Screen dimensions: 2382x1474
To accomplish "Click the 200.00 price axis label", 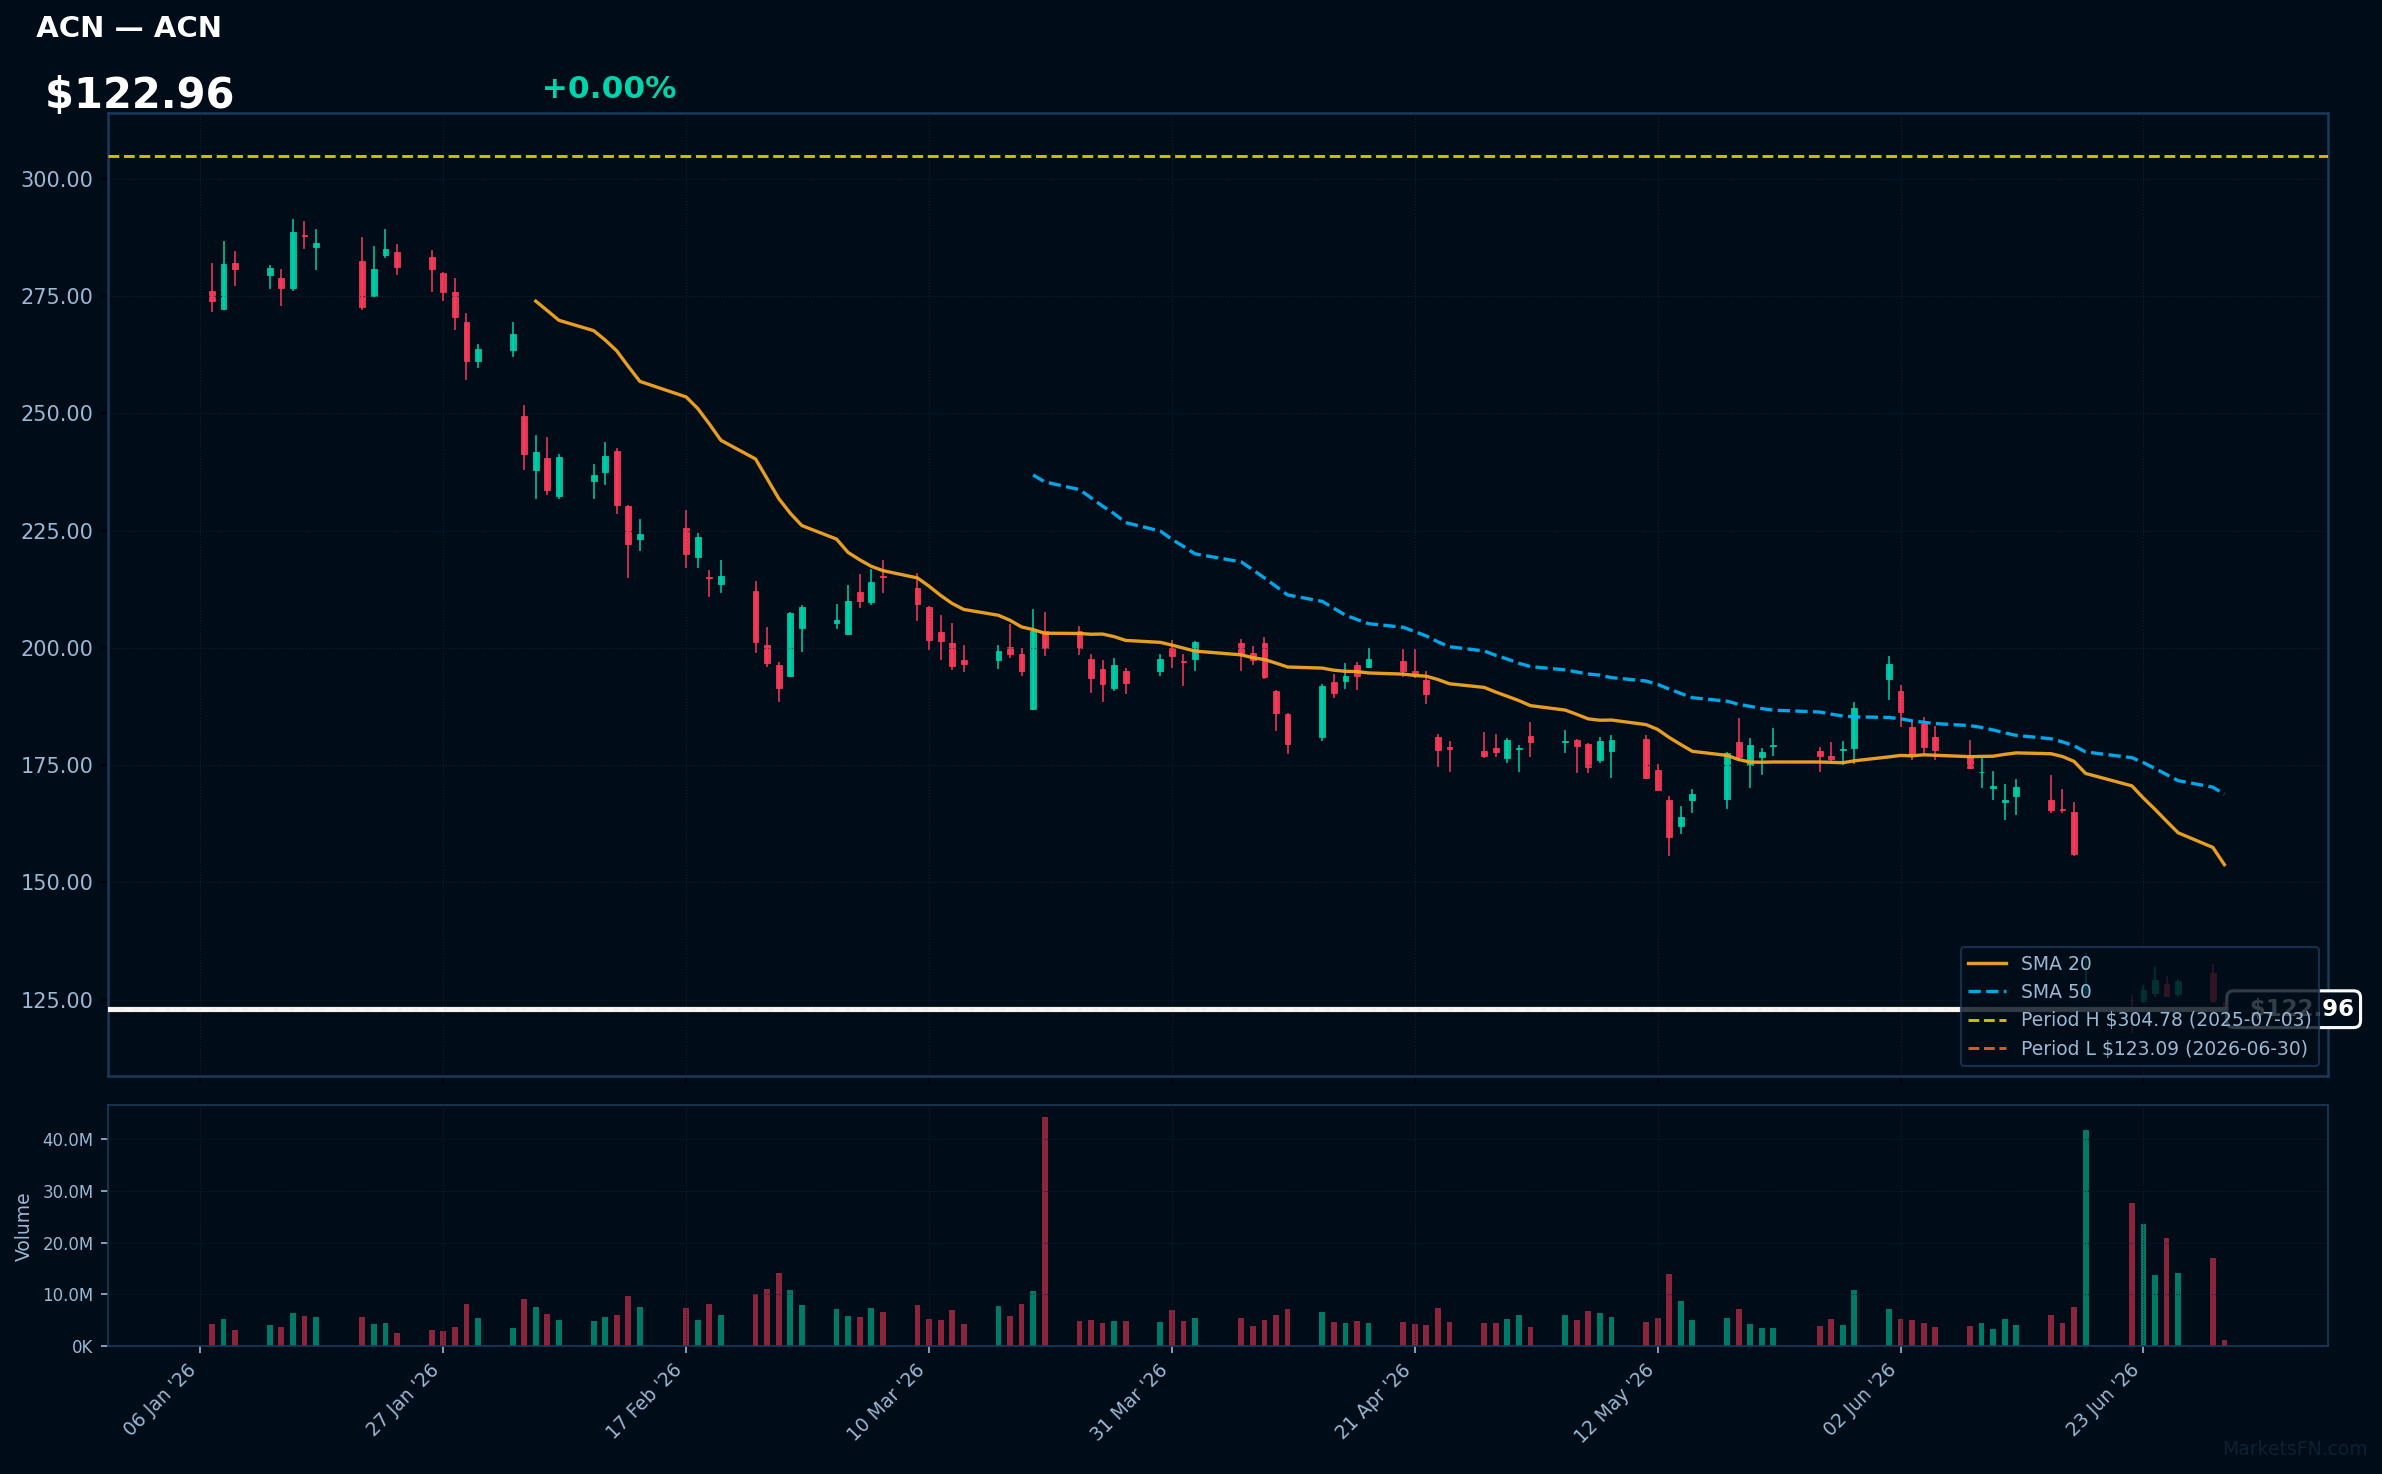I will tap(57, 649).
